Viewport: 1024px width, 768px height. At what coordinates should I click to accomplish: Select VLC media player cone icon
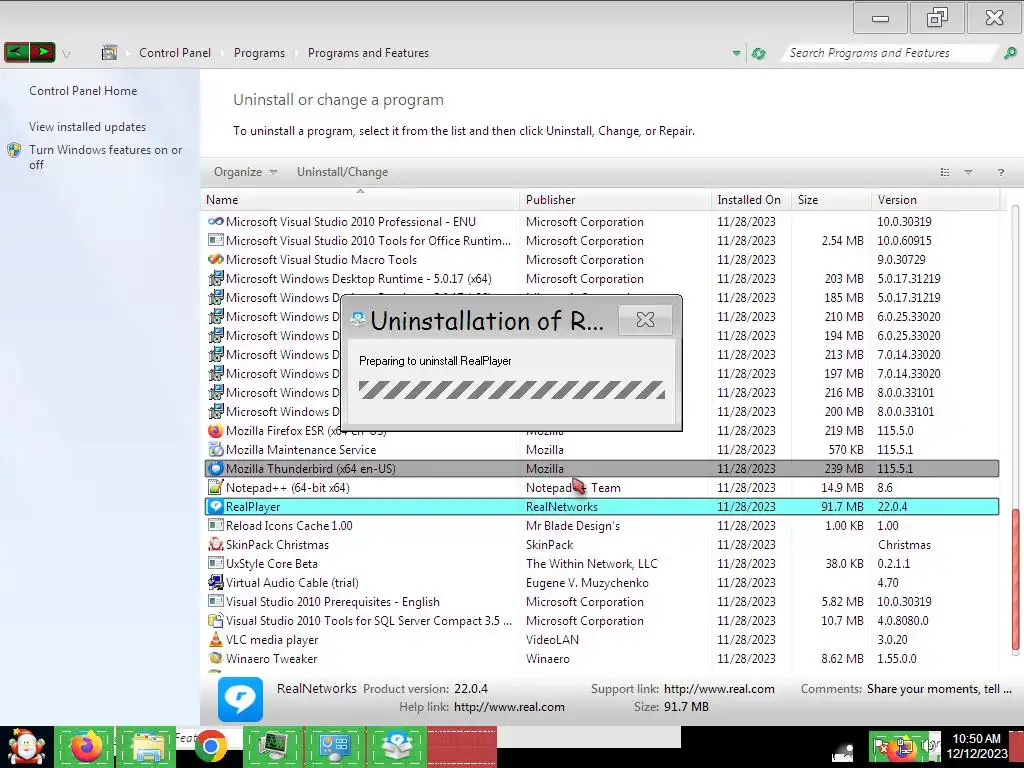click(x=216, y=639)
